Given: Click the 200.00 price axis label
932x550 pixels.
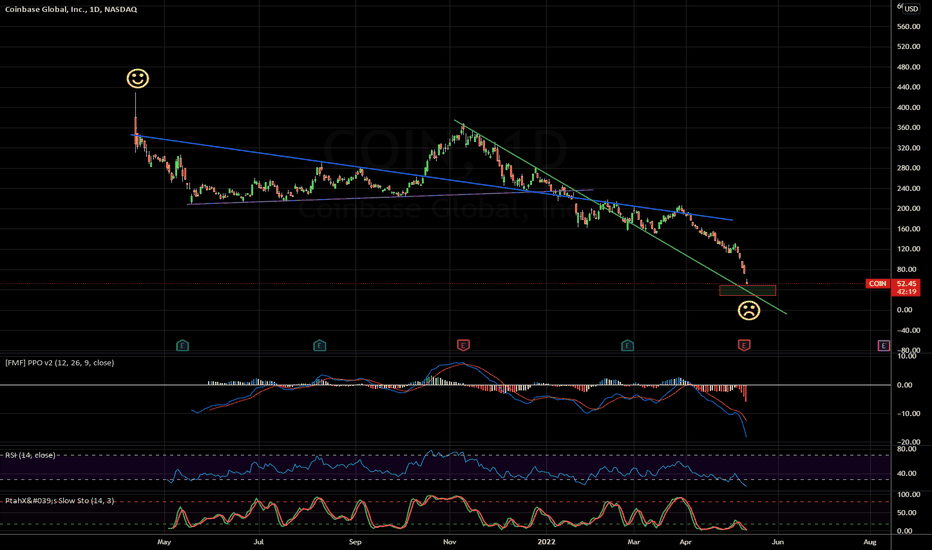Looking at the screenshot, I should pos(908,209).
